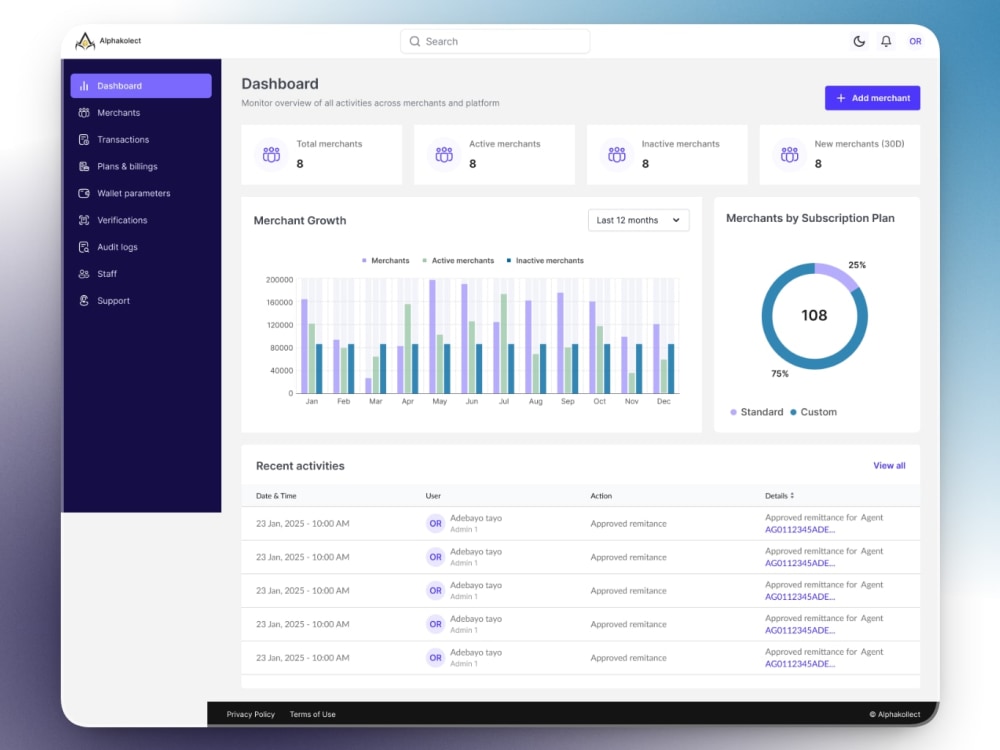Click the User column header
Viewport: 1000px width, 750px height.
coord(433,496)
